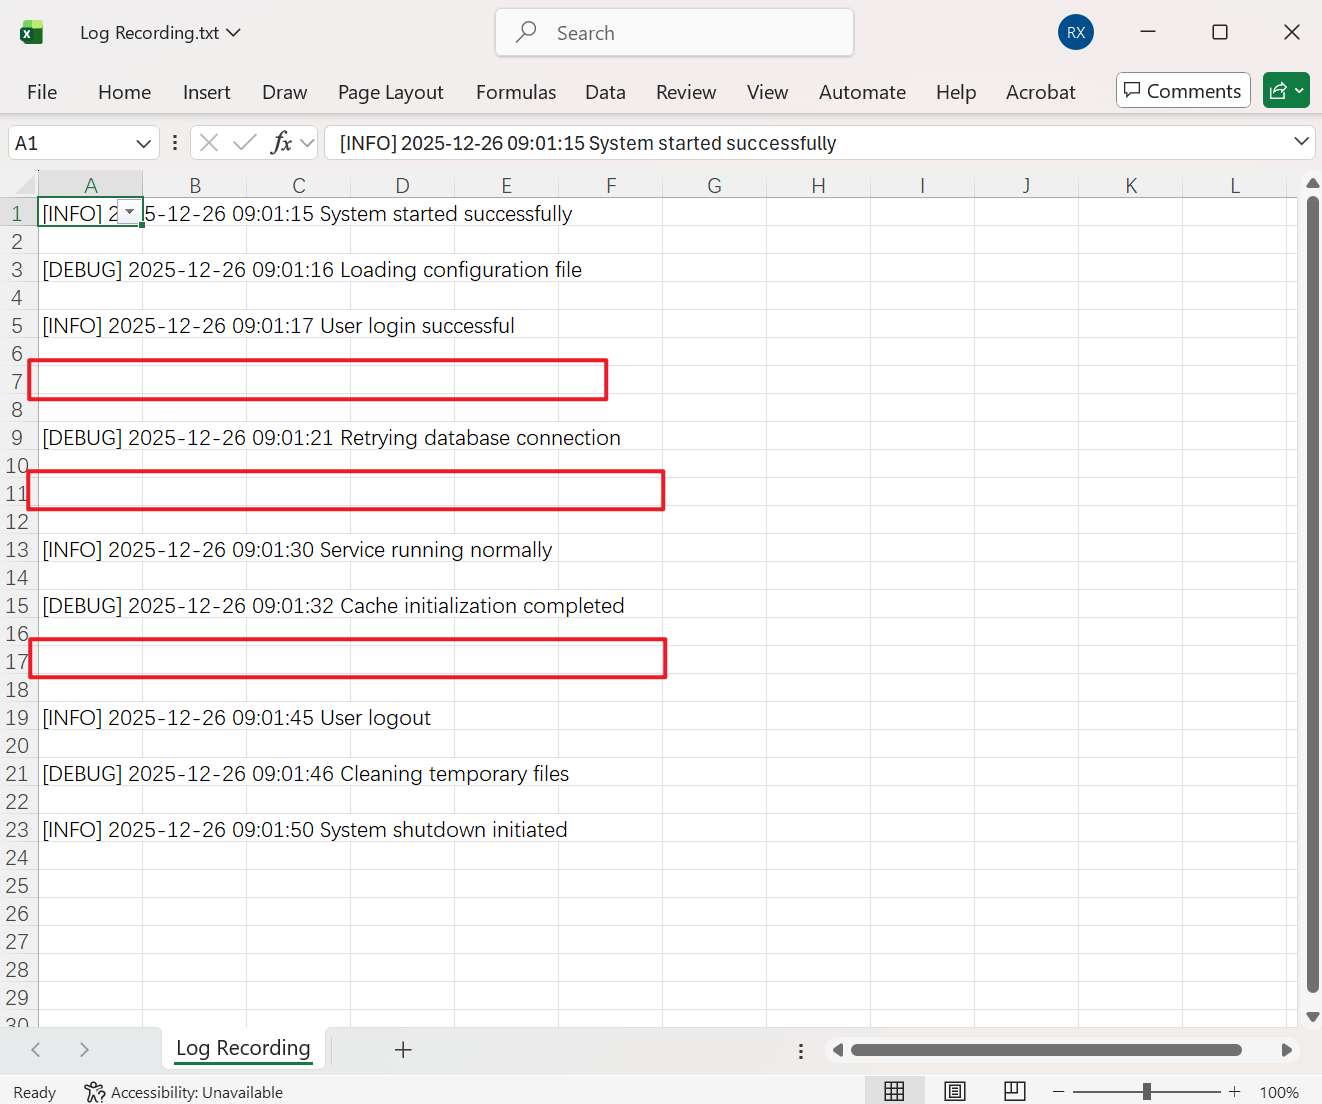1322x1104 pixels.
Task: Open the Formulas ribbon tab
Action: (515, 92)
